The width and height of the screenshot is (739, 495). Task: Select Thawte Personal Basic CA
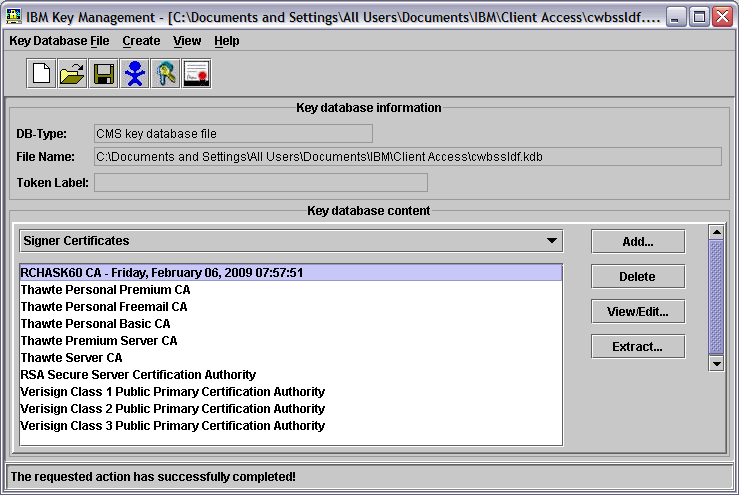click(291, 323)
